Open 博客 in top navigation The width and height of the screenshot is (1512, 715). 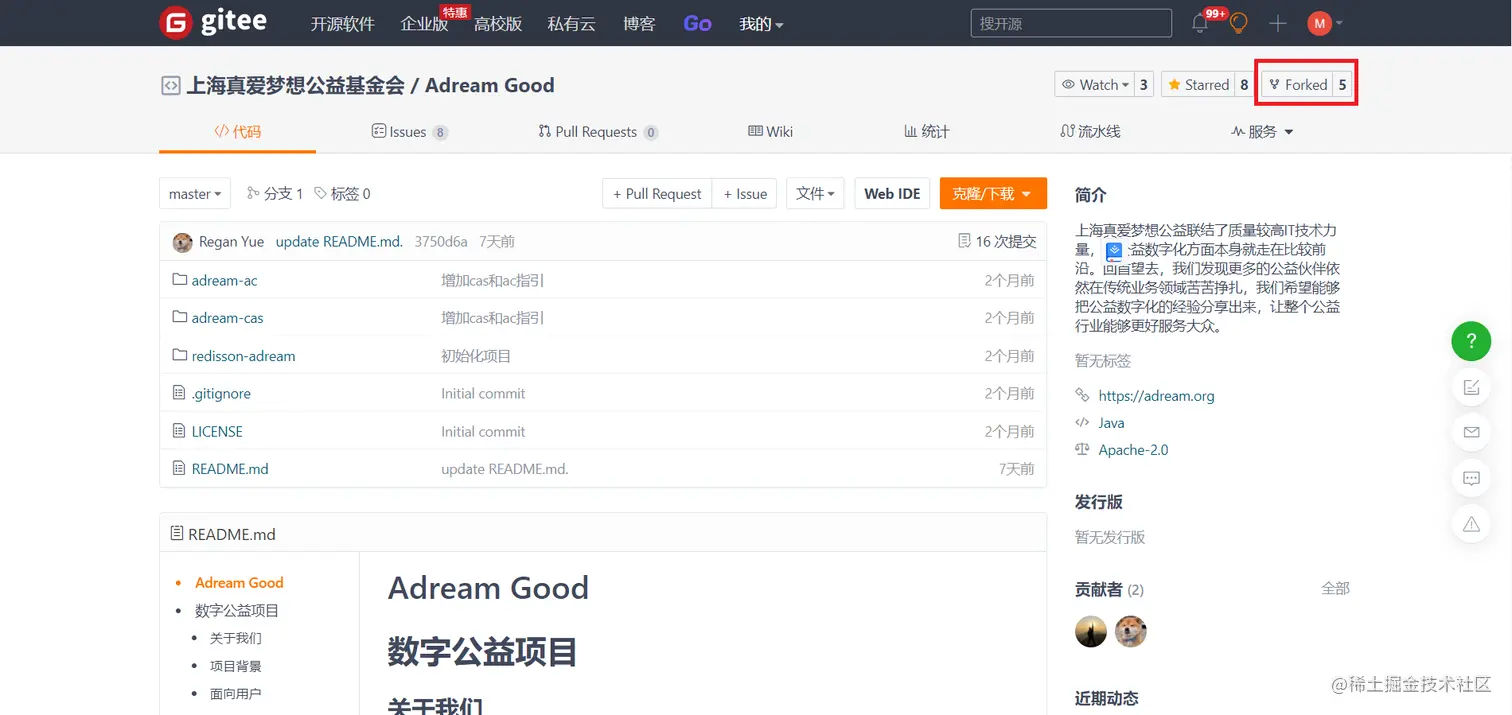pyautogui.click(x=639, y=24)
